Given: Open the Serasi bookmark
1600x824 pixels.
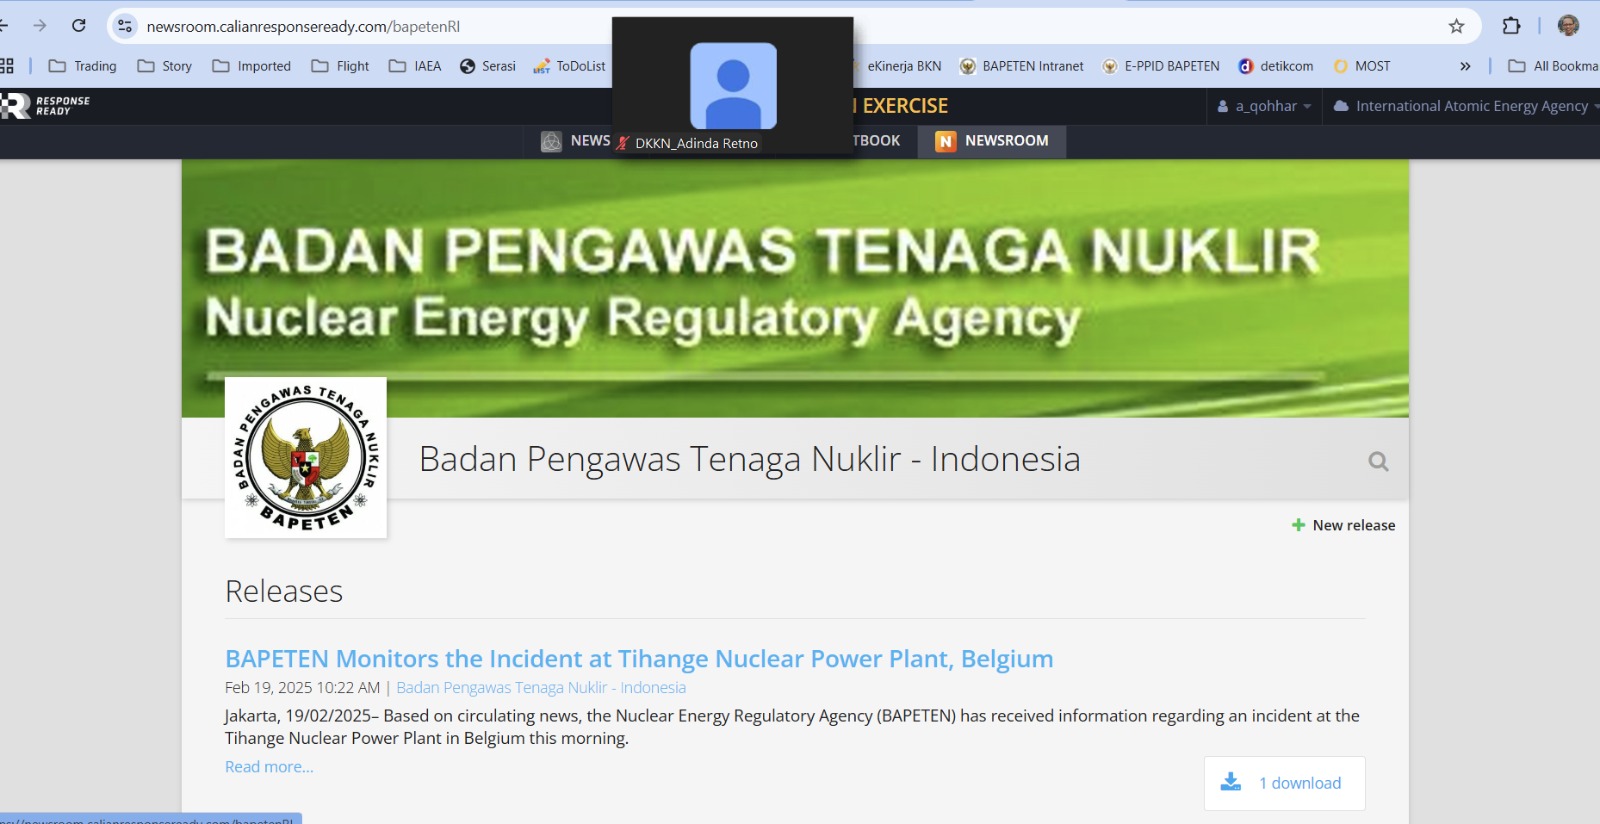Looking at the screenshot, I should [x=488, y=66].
